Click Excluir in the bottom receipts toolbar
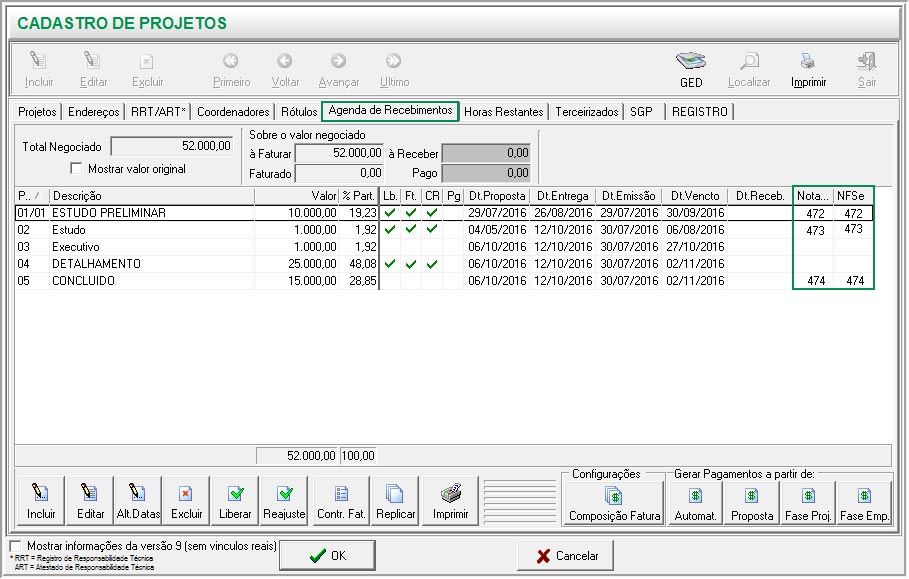 (186, 501)
